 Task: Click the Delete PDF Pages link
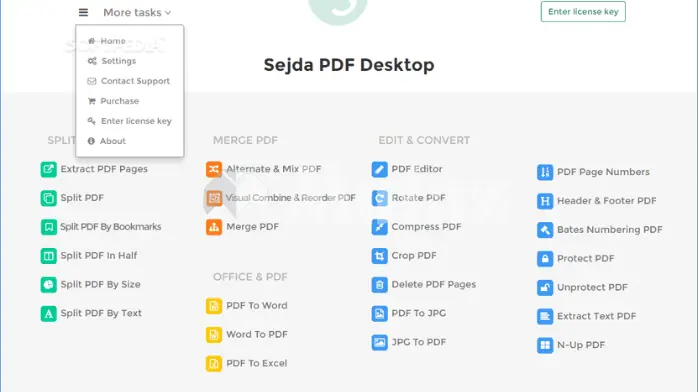tap(434, 284)
